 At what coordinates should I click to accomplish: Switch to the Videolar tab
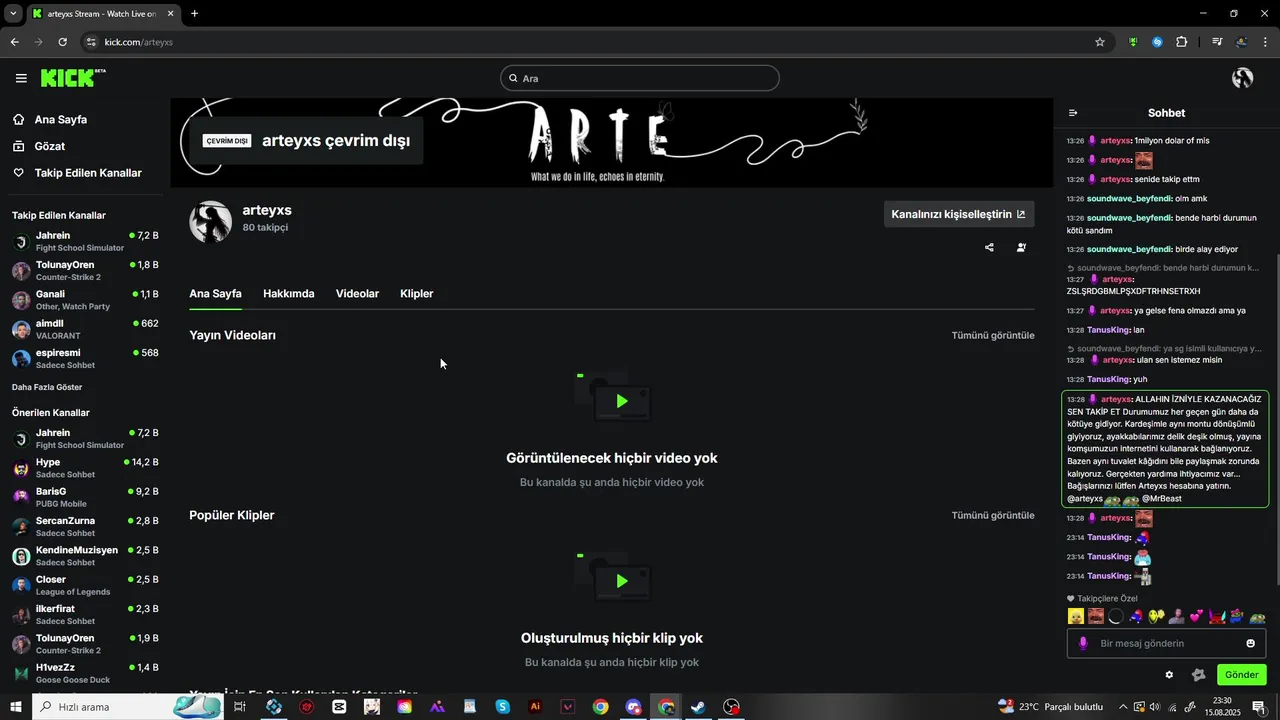pyautogui.click(x=357, y=294)
